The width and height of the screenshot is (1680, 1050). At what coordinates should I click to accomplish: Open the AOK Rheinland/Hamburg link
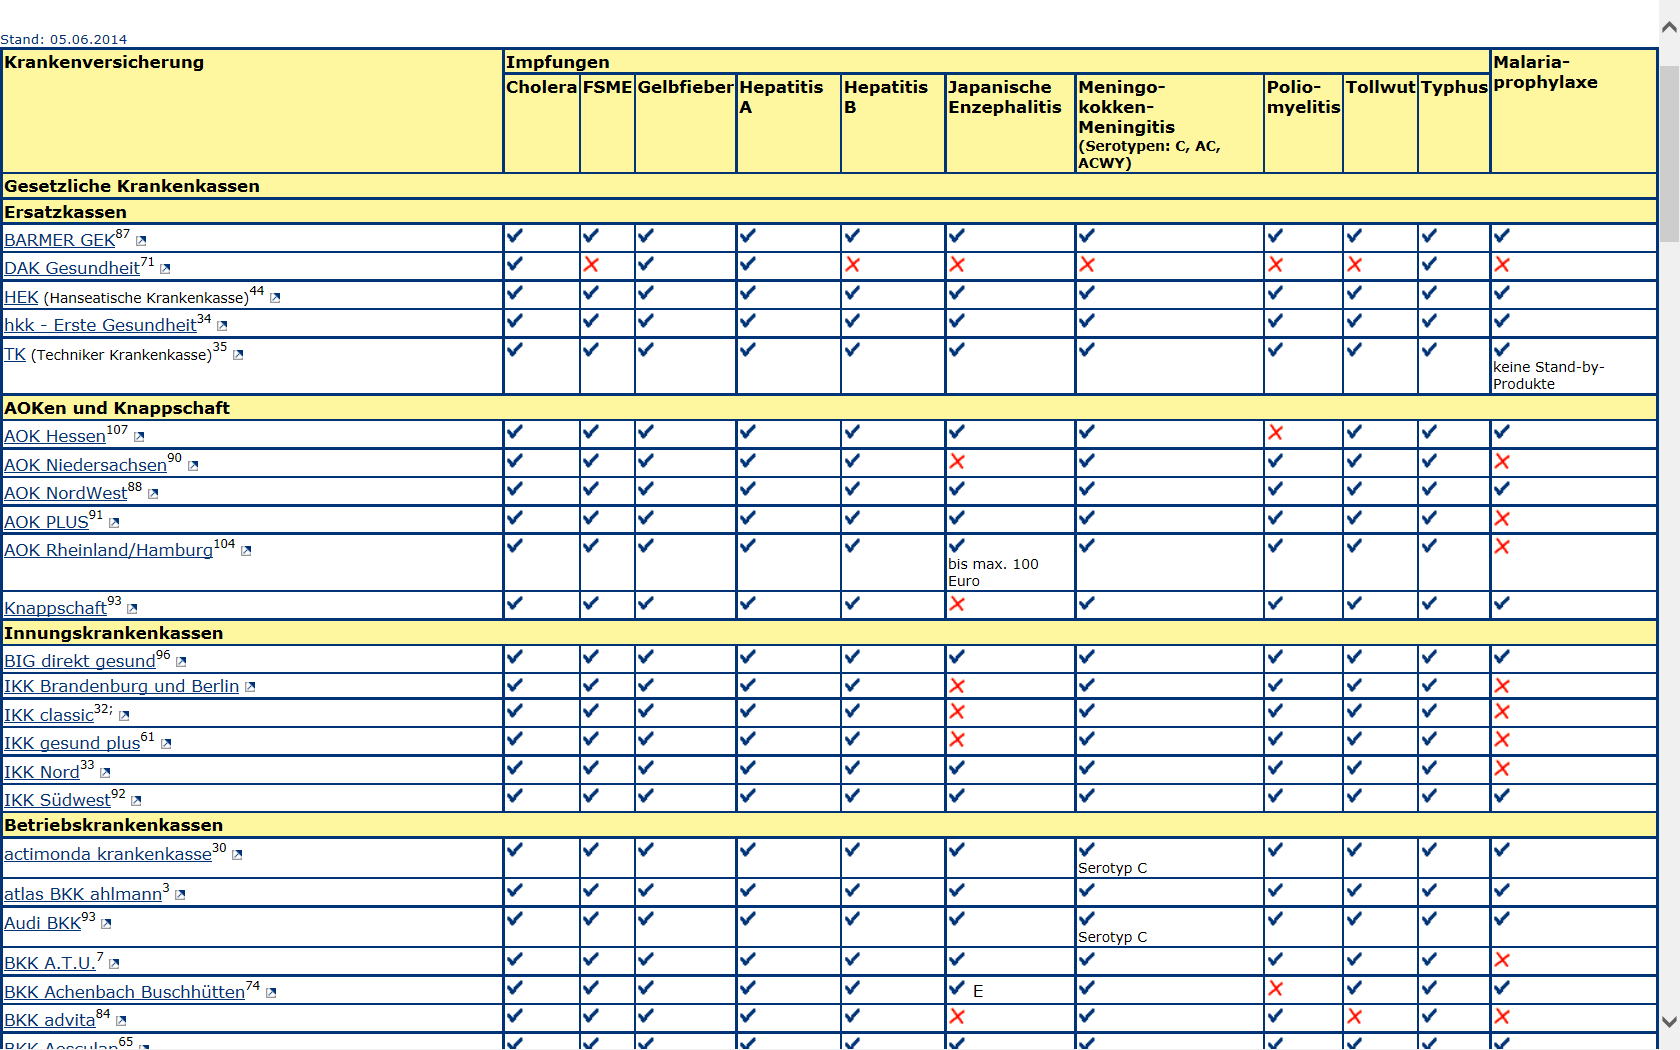[x=108, y=551]
